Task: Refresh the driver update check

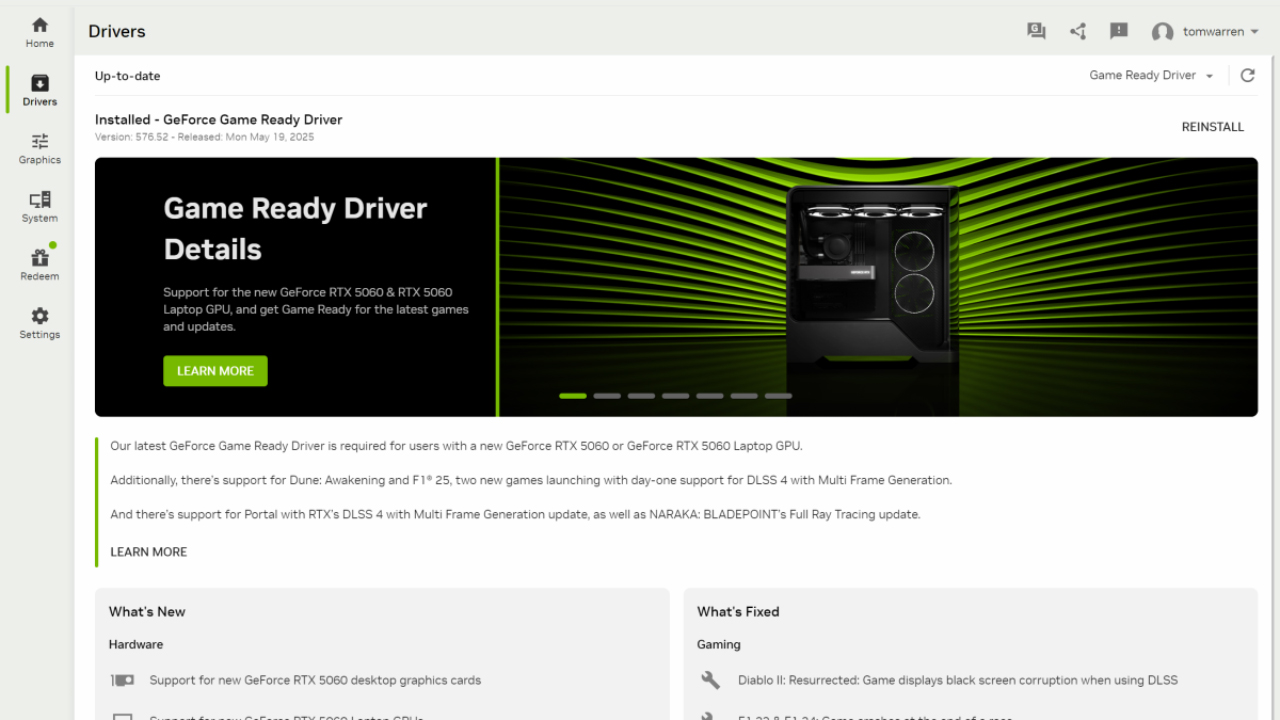Action: (x=1247, y=75)
